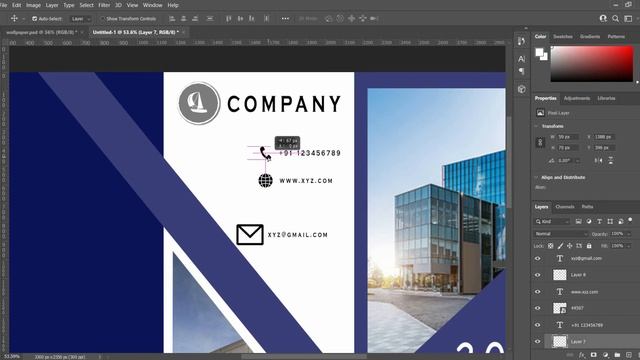Viewport: 640px width, 360px height.
Task: Click the width W input field
Action: (x=568, y=137)
